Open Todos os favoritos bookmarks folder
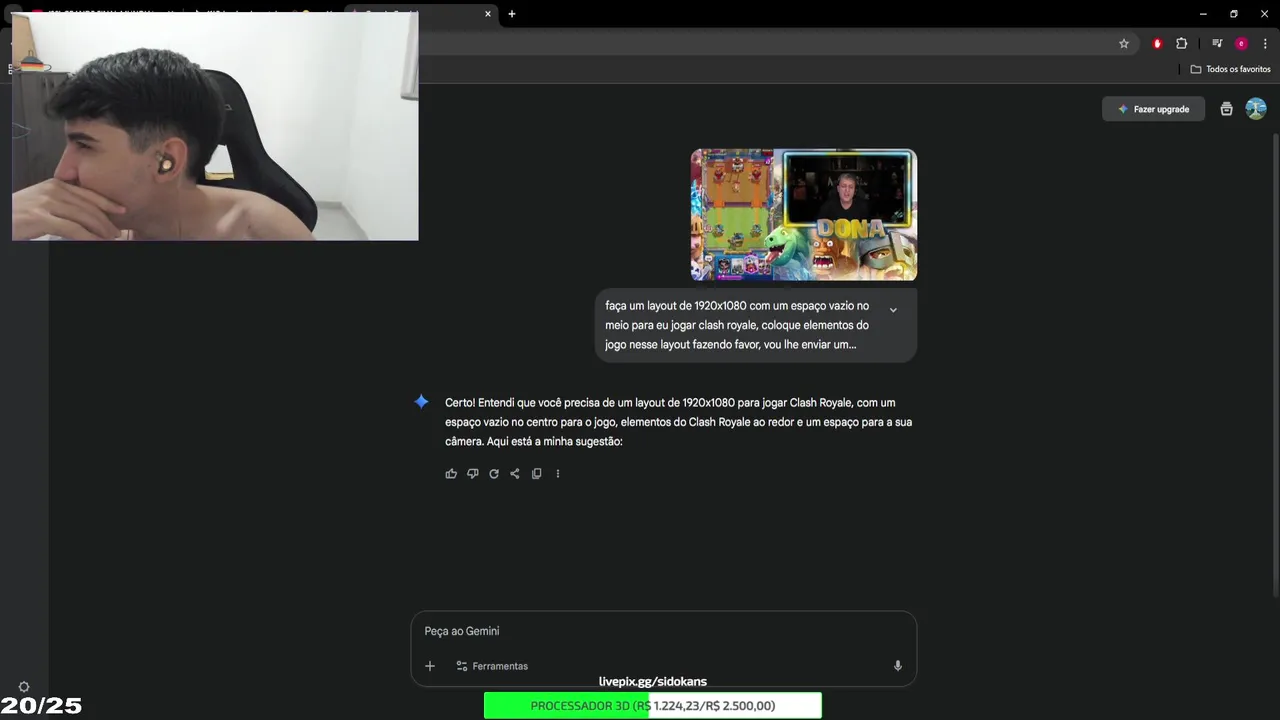This screenshot has width=1280, height=720. click(x=1230, y=69)
